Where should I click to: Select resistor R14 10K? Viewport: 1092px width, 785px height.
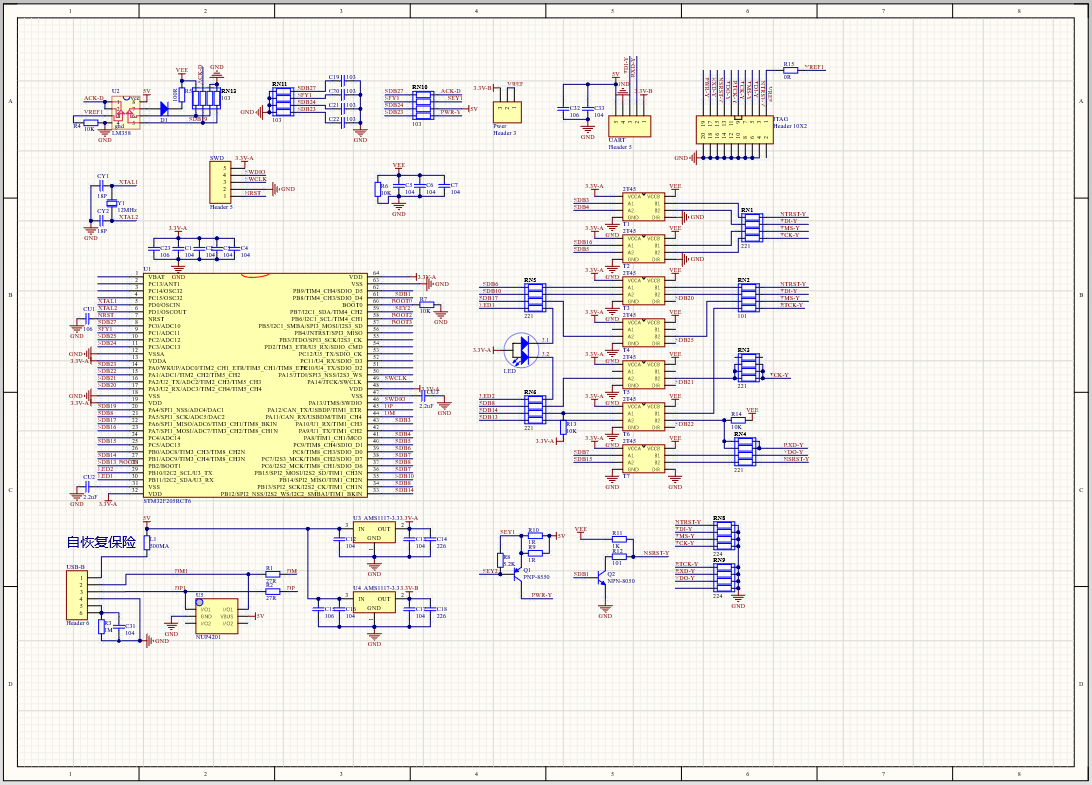[738, 420]
